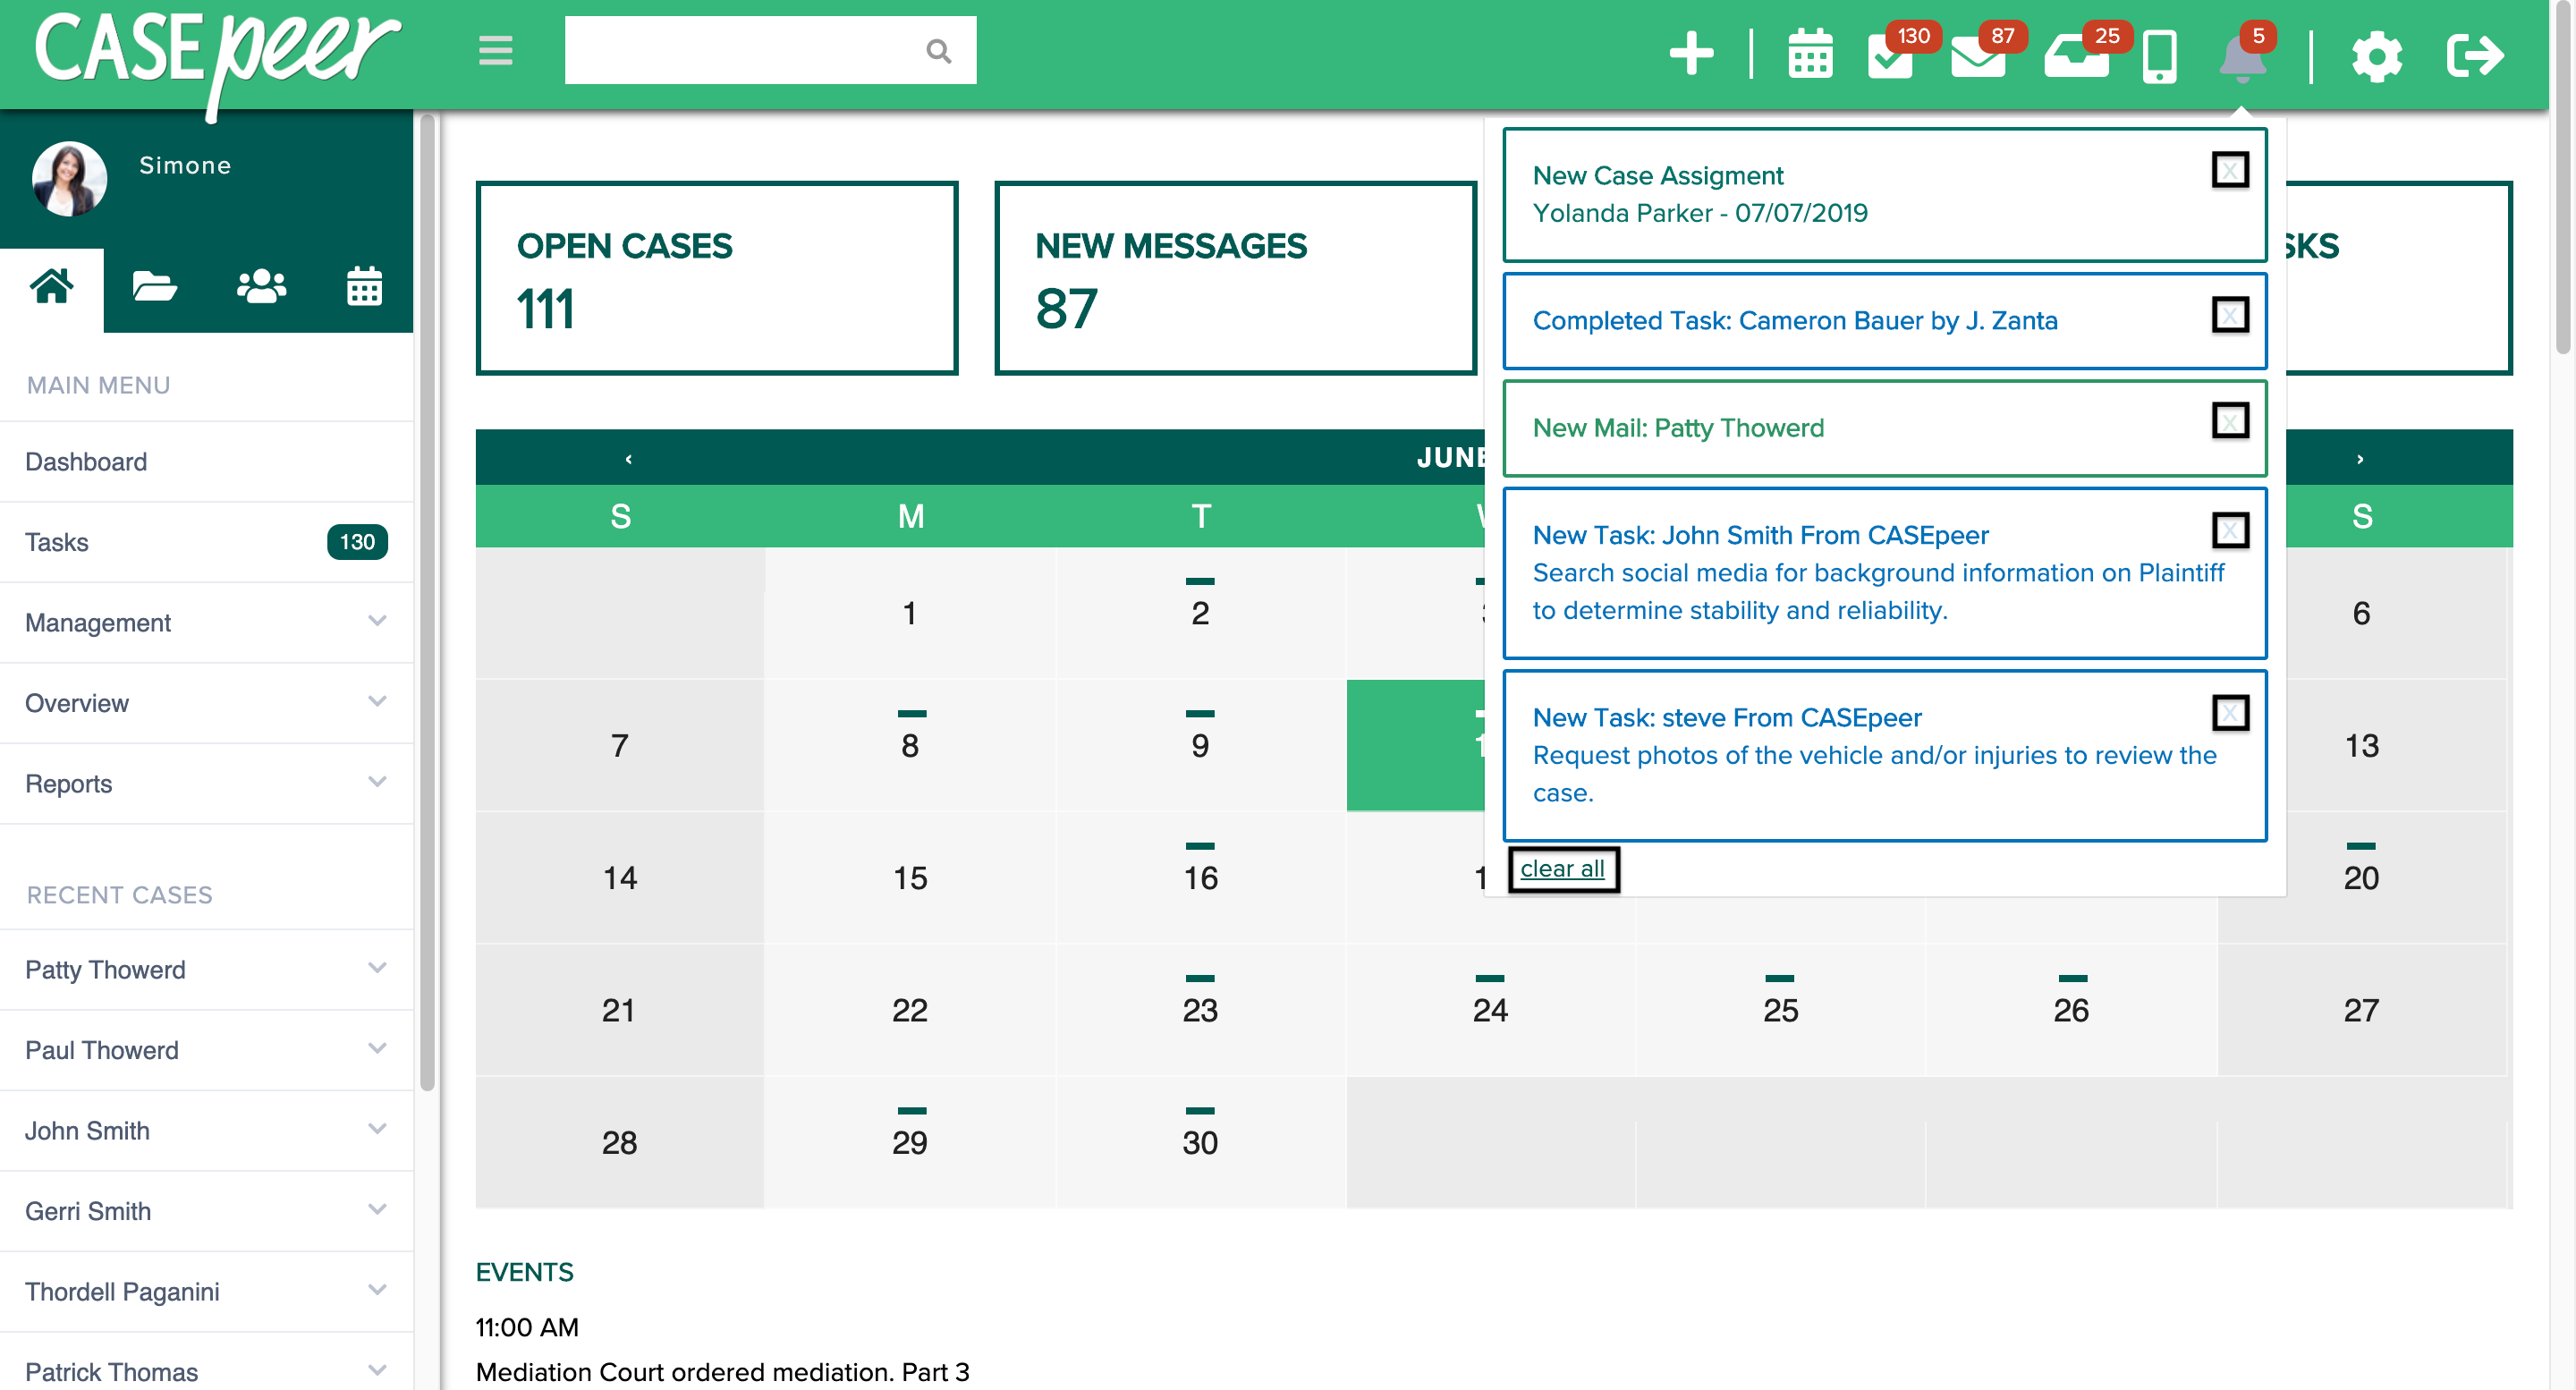Open the add new item menu
The width and height of the screenshot is (2576, 1390).
pyautogui.click(x=1691, y=55)
